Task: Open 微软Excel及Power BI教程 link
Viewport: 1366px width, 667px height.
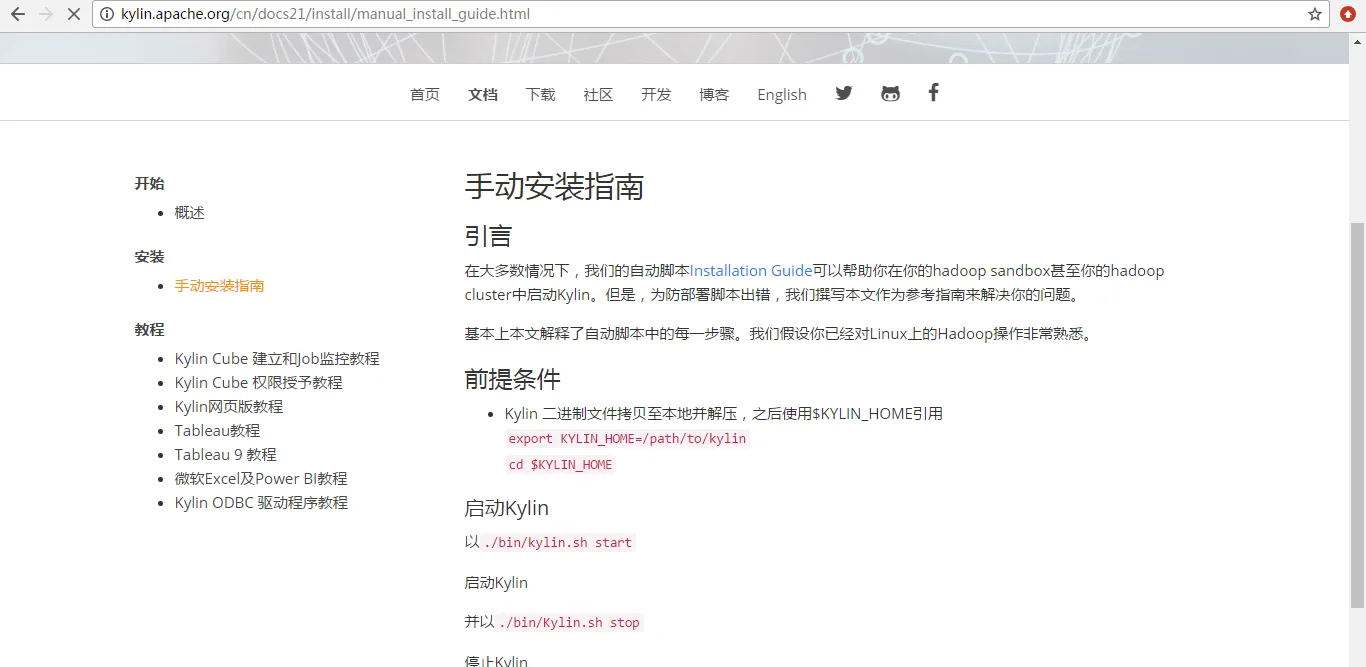Action: click(x=261, y=478)
